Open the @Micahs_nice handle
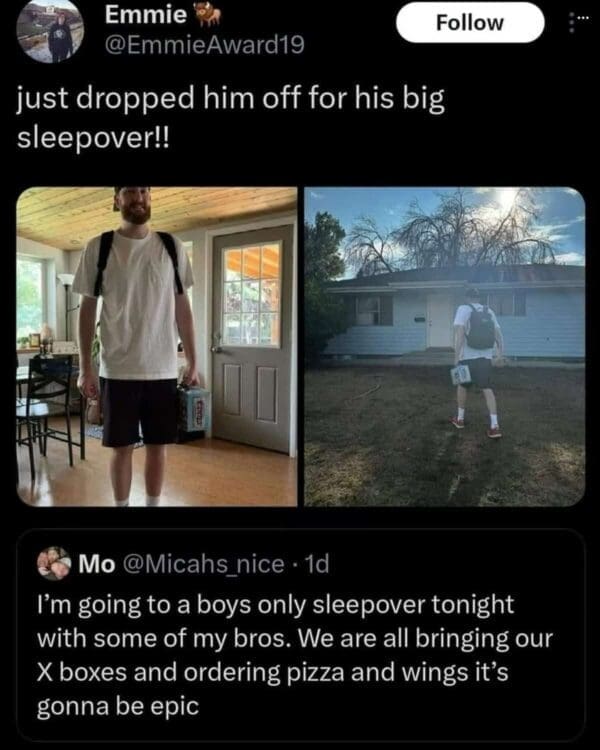This screenshot has height=750, width=600. coord(204,564)
